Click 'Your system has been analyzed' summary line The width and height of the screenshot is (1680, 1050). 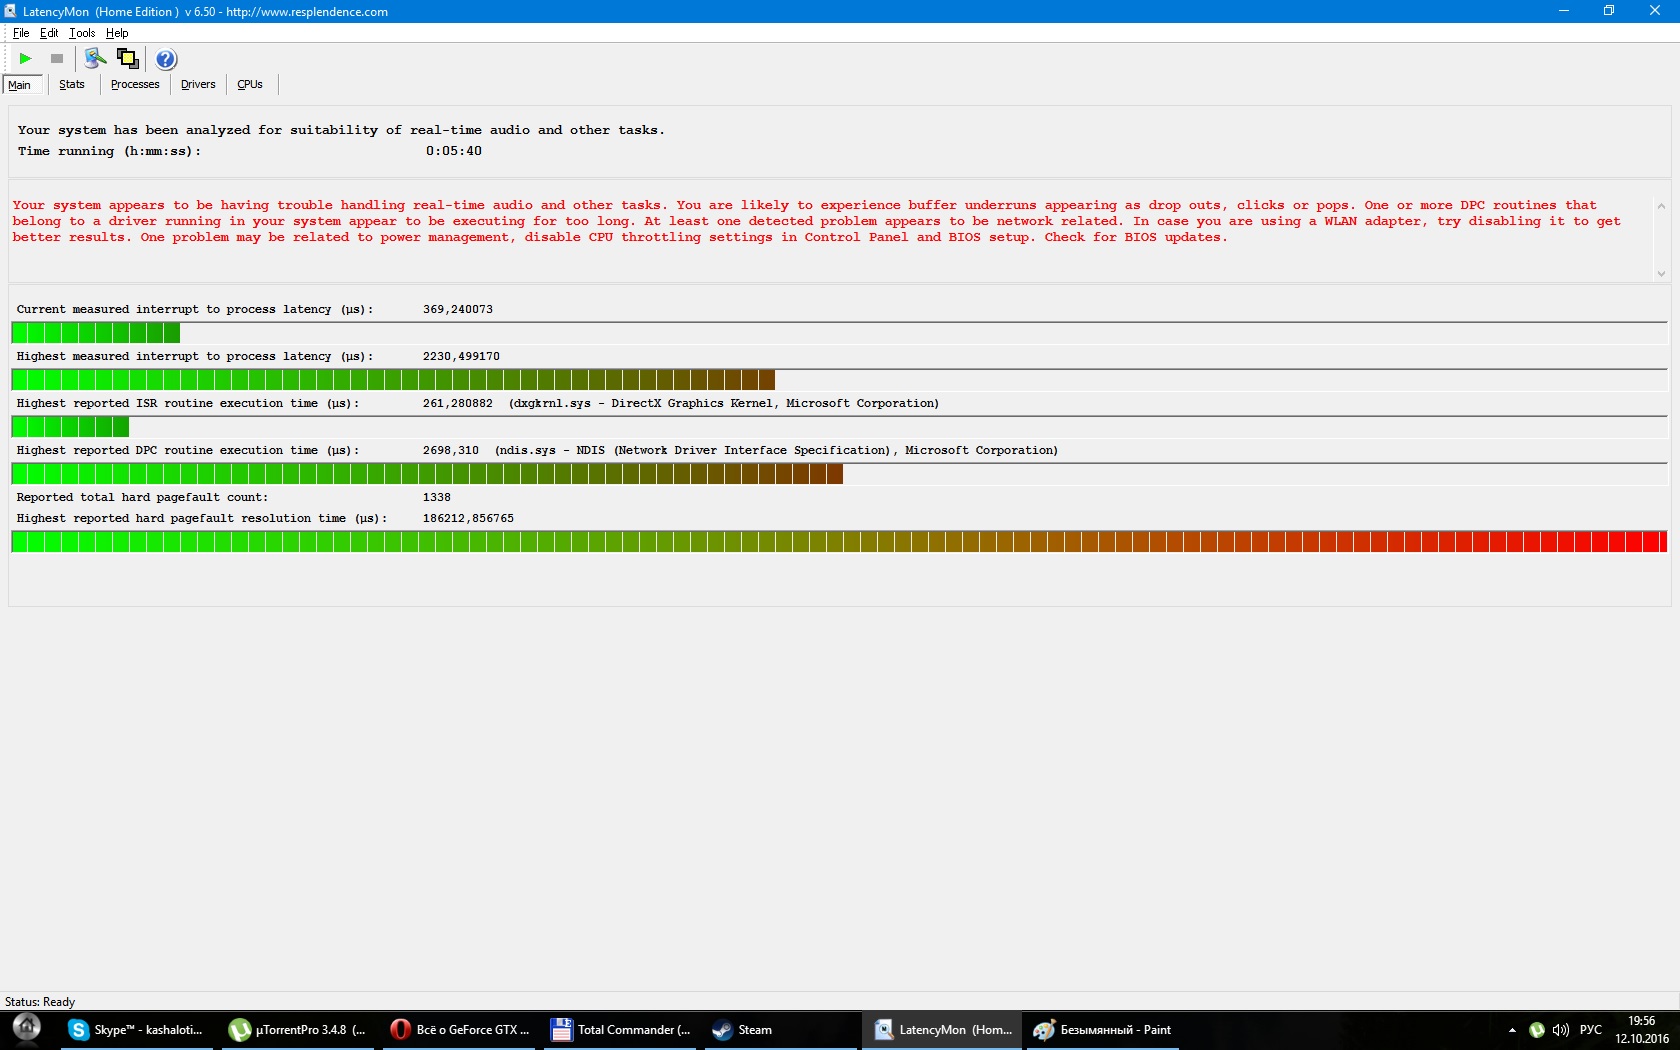tap(341, 130)
